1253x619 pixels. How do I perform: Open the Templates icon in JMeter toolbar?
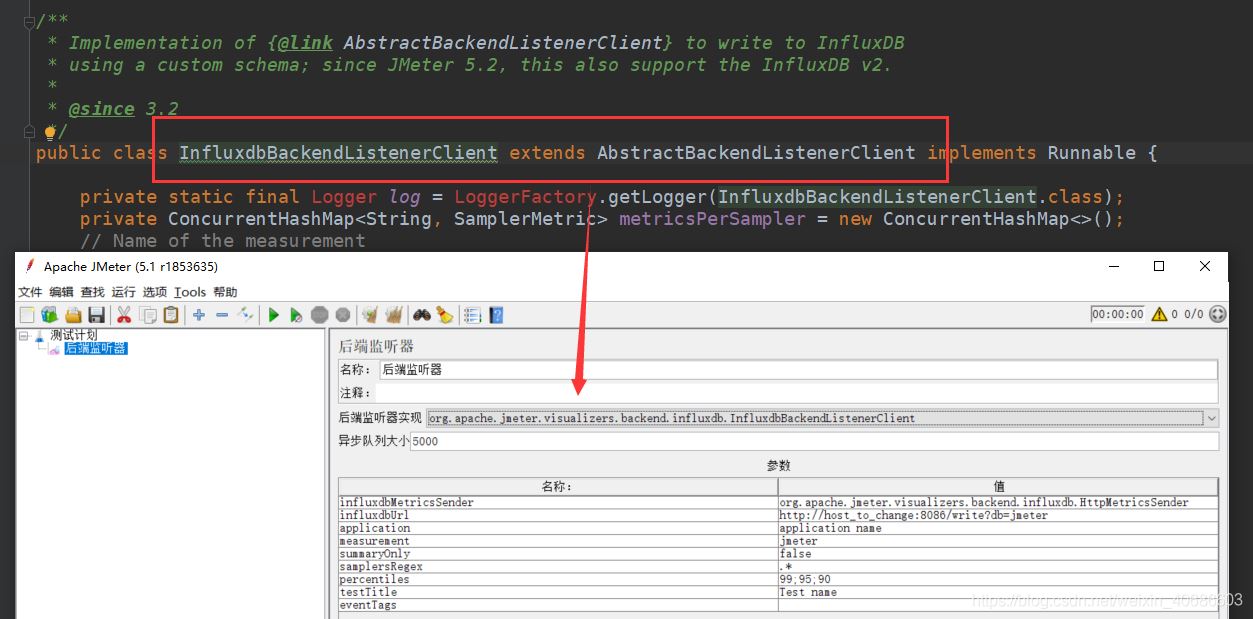coord(49,315)
